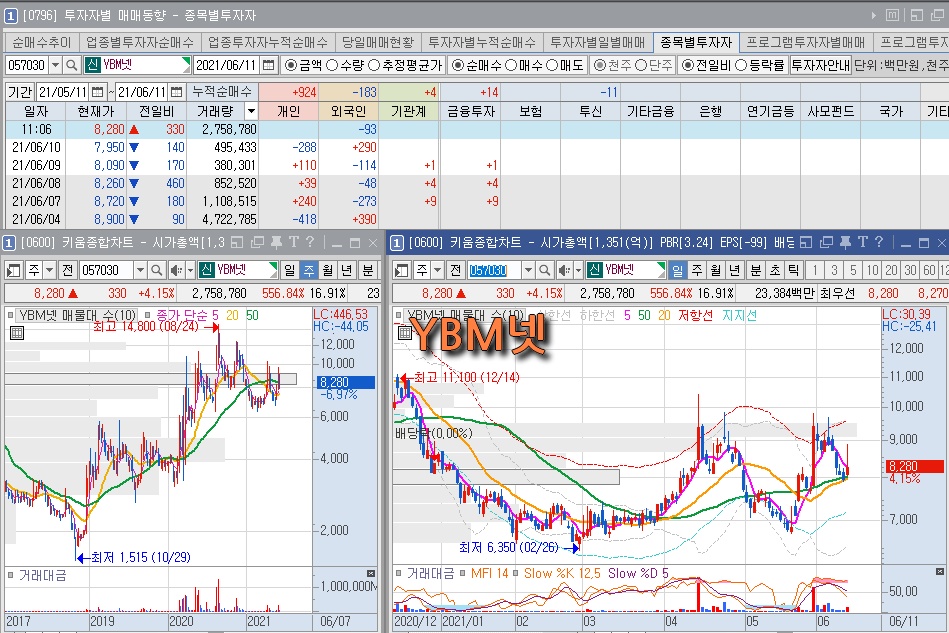Select 주 weekly period in right chart
The height and width of the screenshot is (633, 949).
coord(697,270)
